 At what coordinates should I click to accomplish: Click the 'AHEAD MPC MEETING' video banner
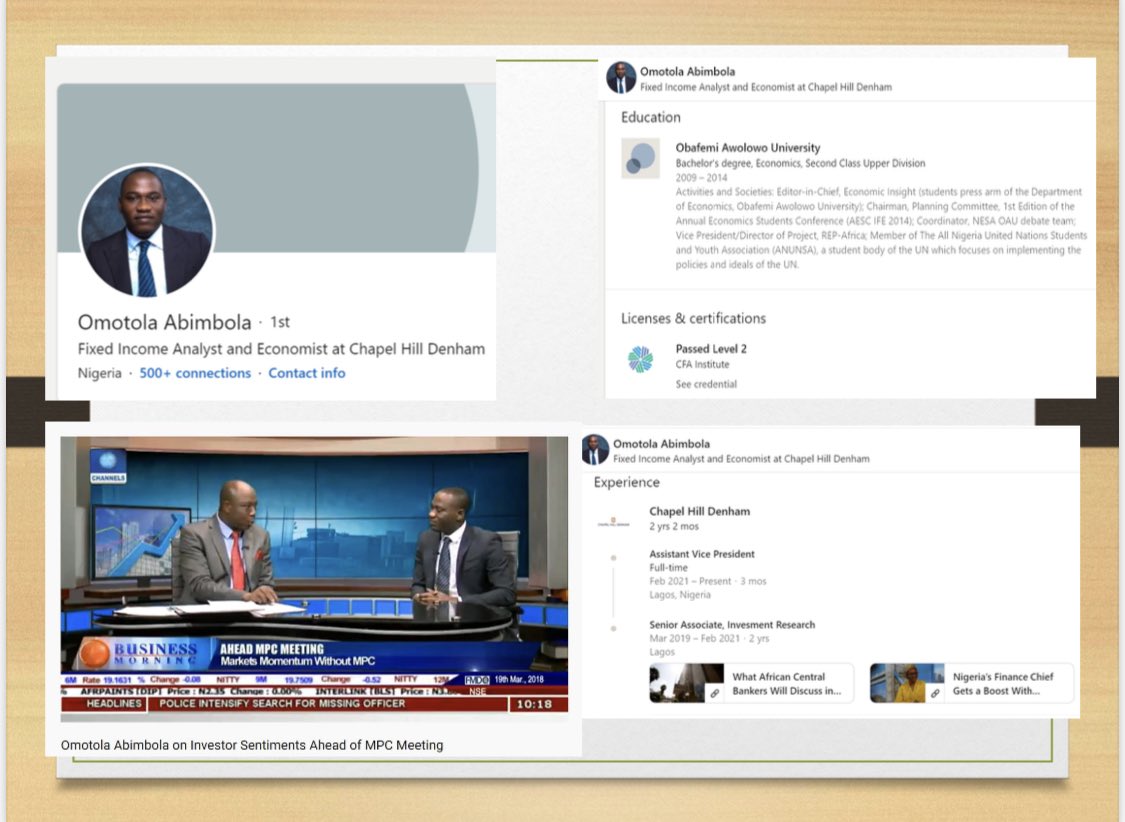point(272,649)
